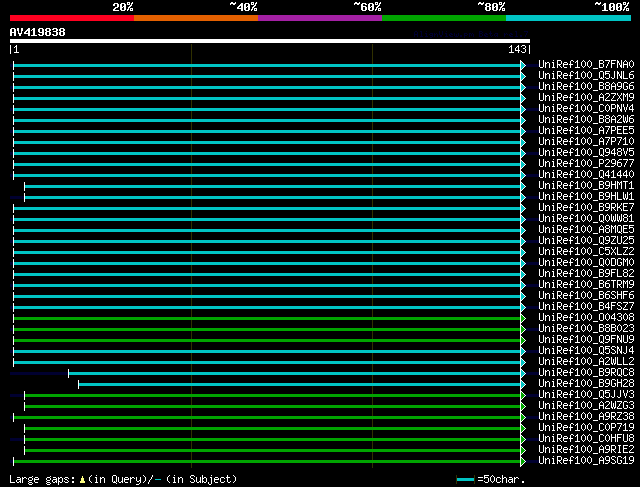Click the arrowhead ending the Q5JNL6 alignment
This screenshot has height=487, width=640.
[x=523, y=76]
